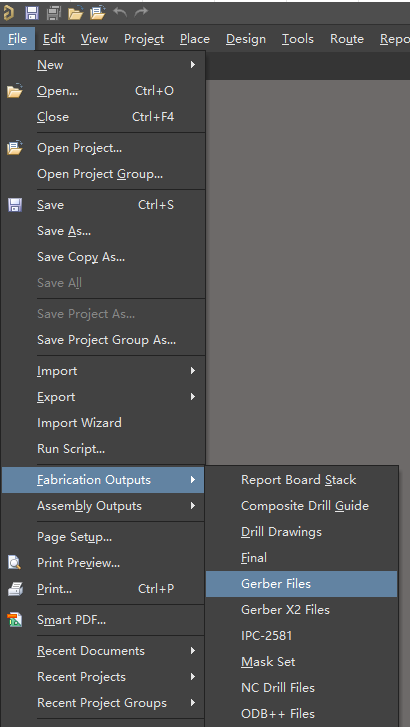Click the Print Preview magnifier icon
The image size is (410, 727).
[15, 563]
